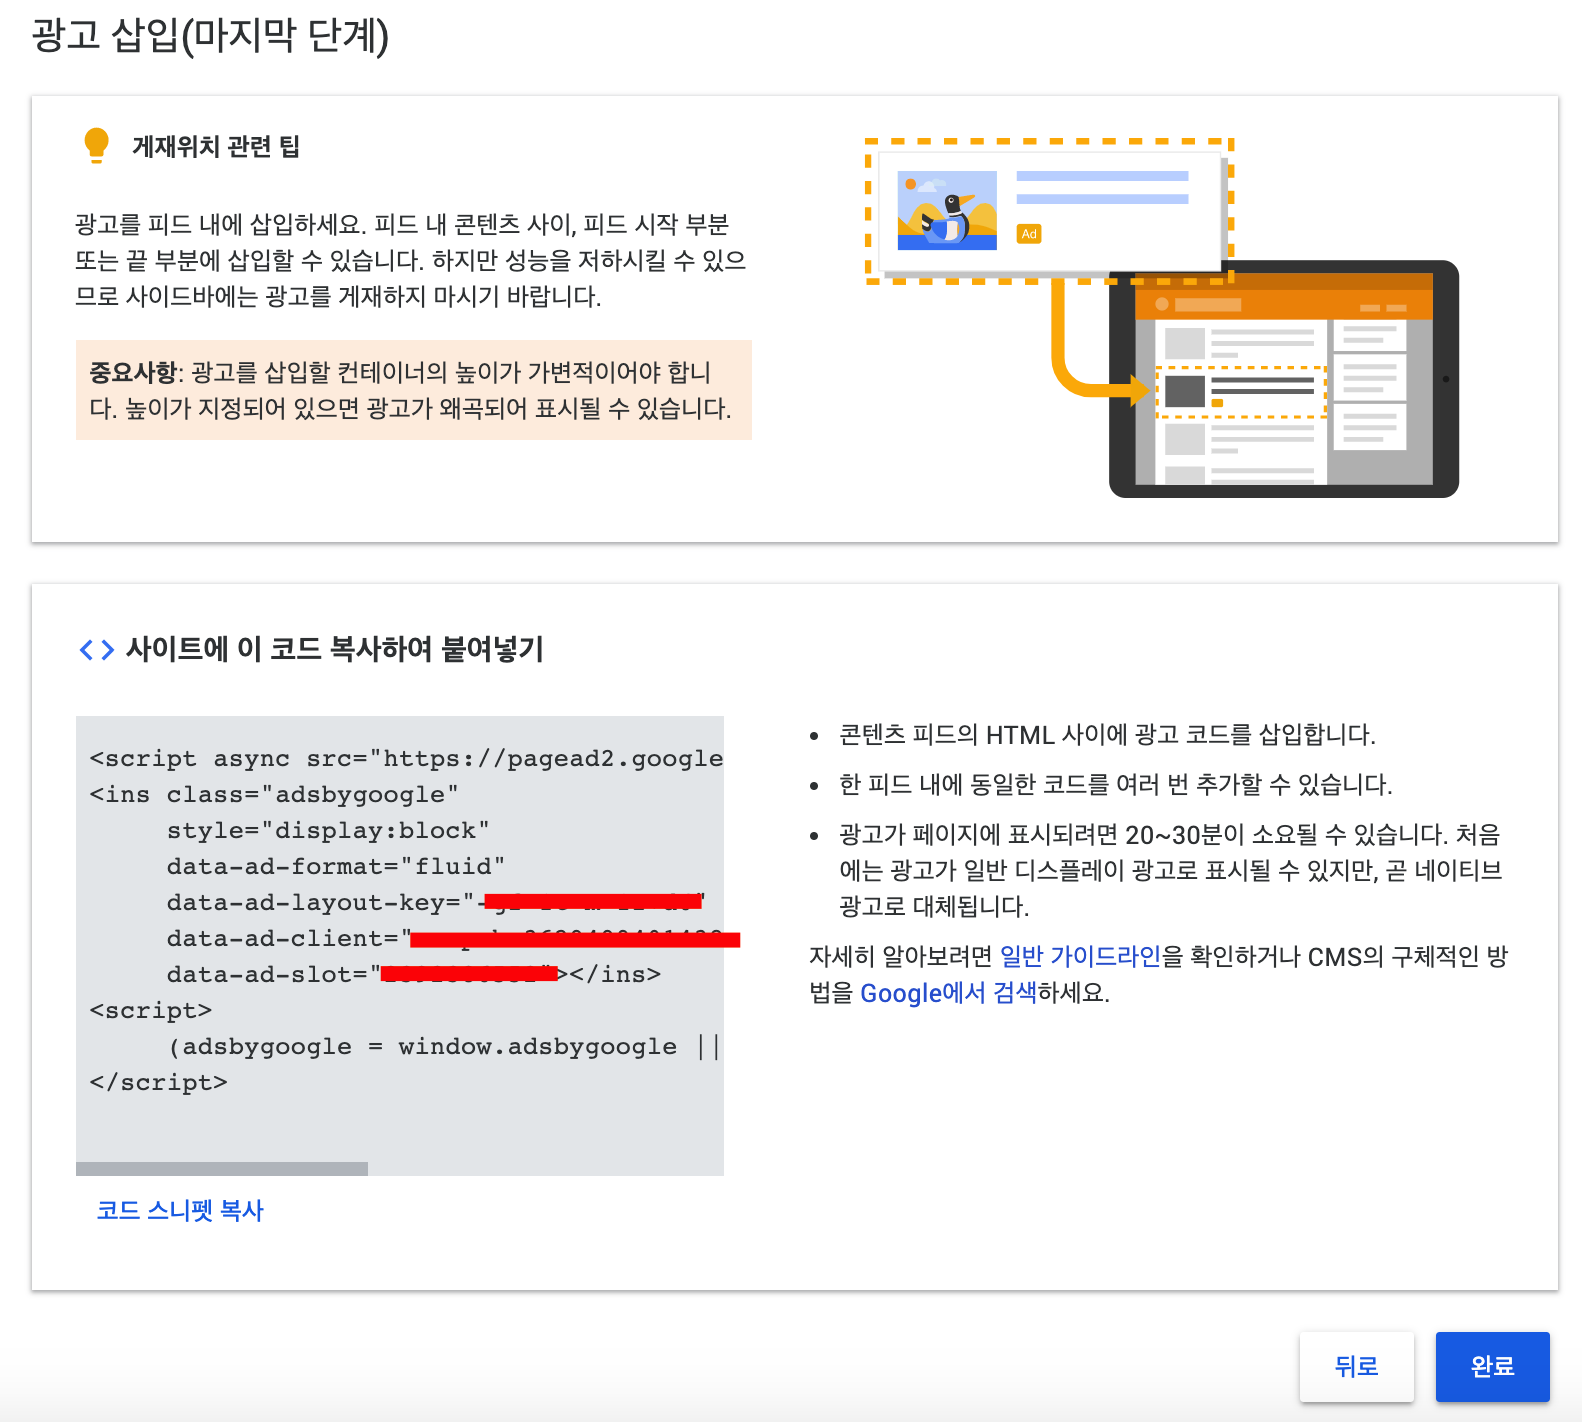
Task: Click the lightbulb tip icon
Action: (x=96, y=146)
